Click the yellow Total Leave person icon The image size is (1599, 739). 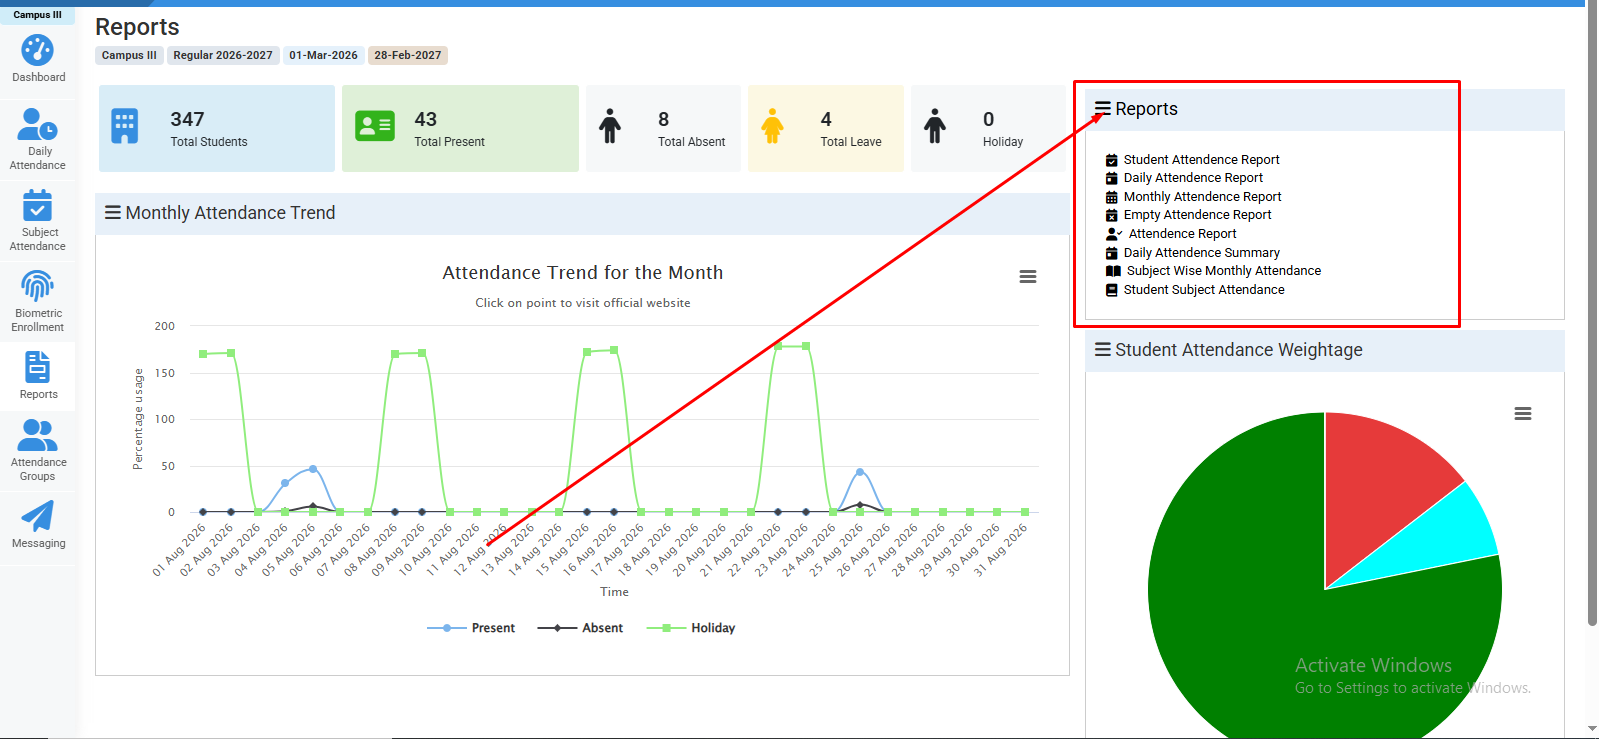[x=772, y=127]
